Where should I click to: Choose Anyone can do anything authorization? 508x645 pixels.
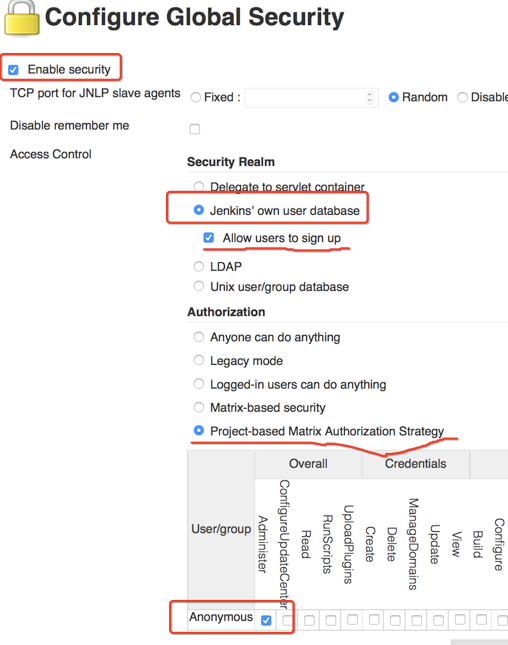pos(199,337)
